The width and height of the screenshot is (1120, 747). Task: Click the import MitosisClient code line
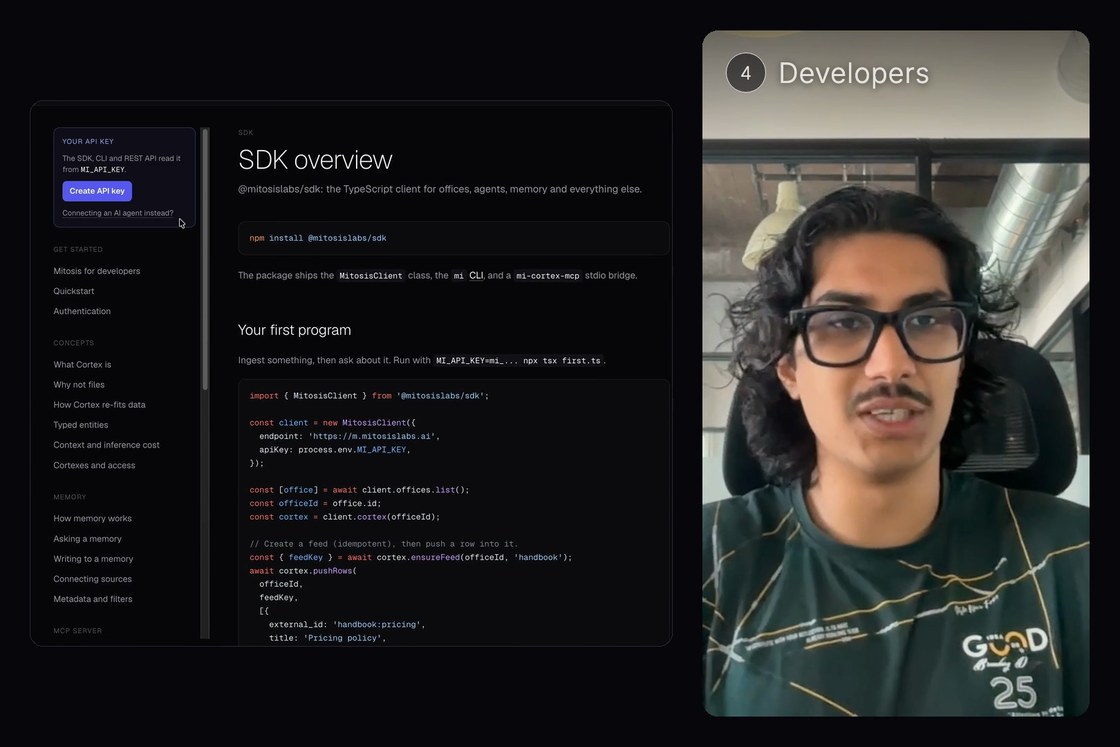click(369, 396)
